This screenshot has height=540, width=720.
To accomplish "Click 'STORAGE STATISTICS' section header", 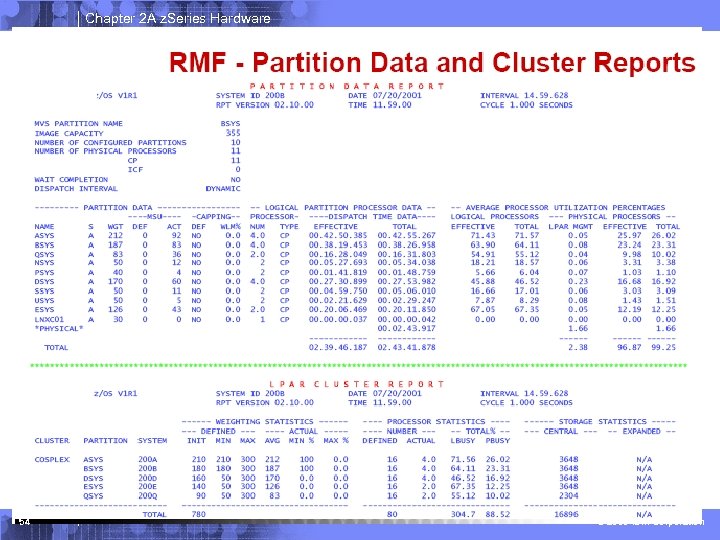I will tap(602, 422).
